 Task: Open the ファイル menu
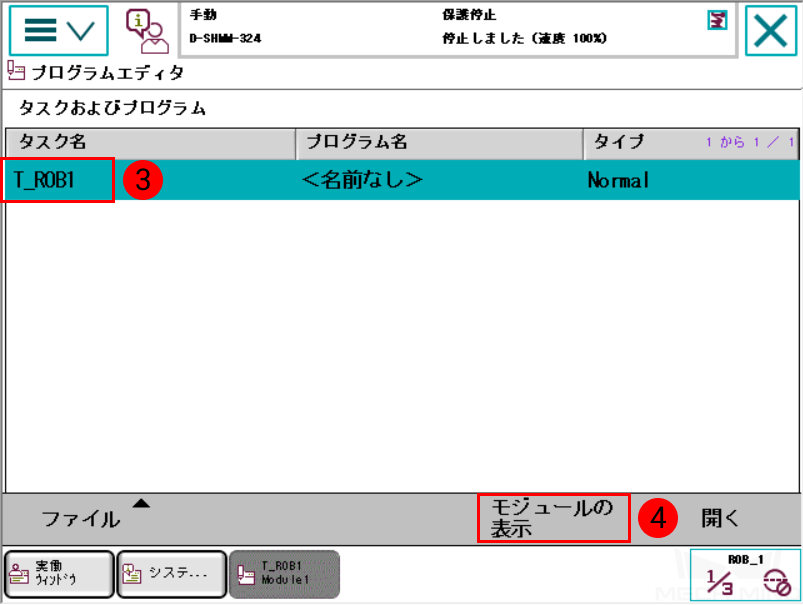(x=81, y=519)
